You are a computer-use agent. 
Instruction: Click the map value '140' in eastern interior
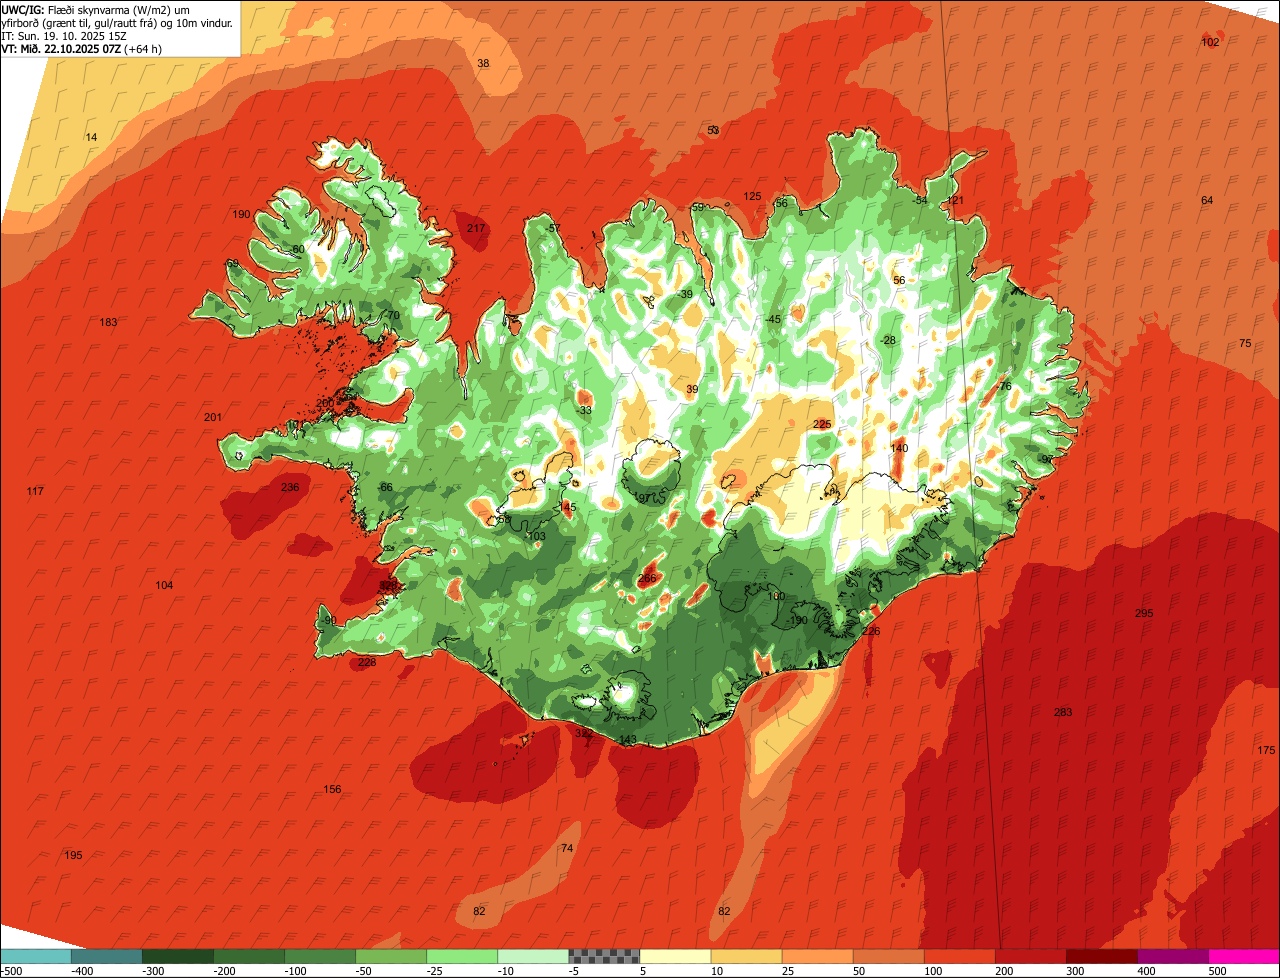899,448
